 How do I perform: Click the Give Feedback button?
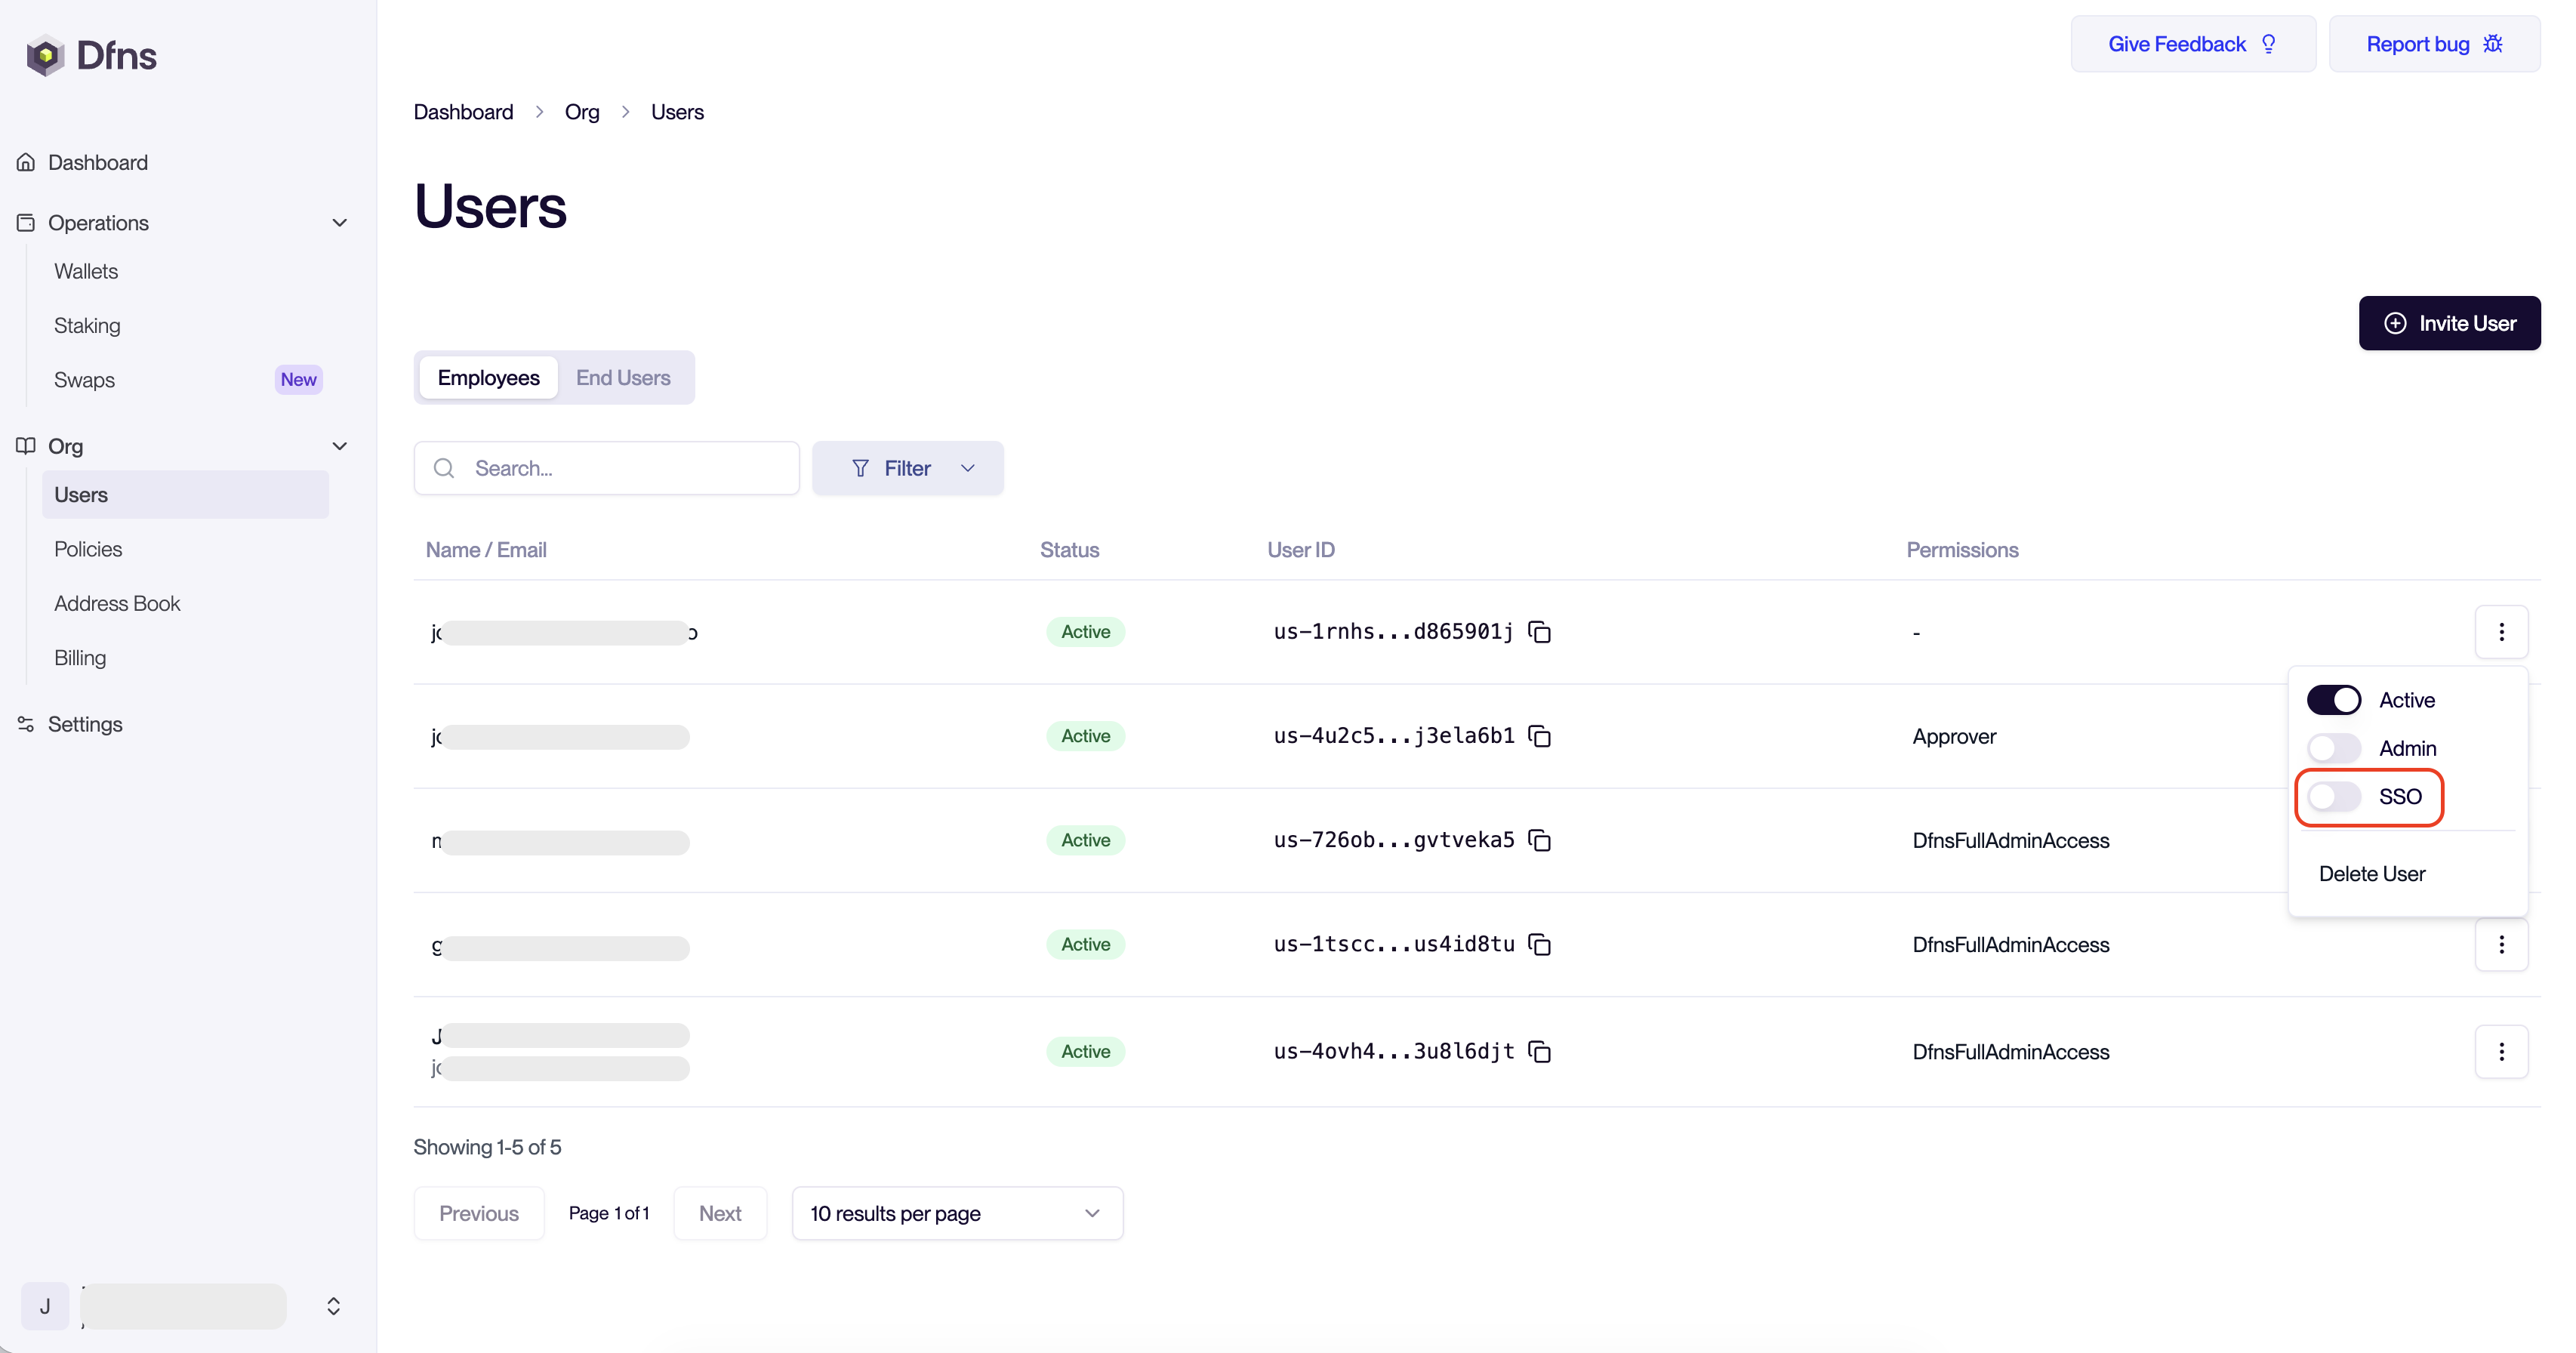click(x=2192, y=44)
